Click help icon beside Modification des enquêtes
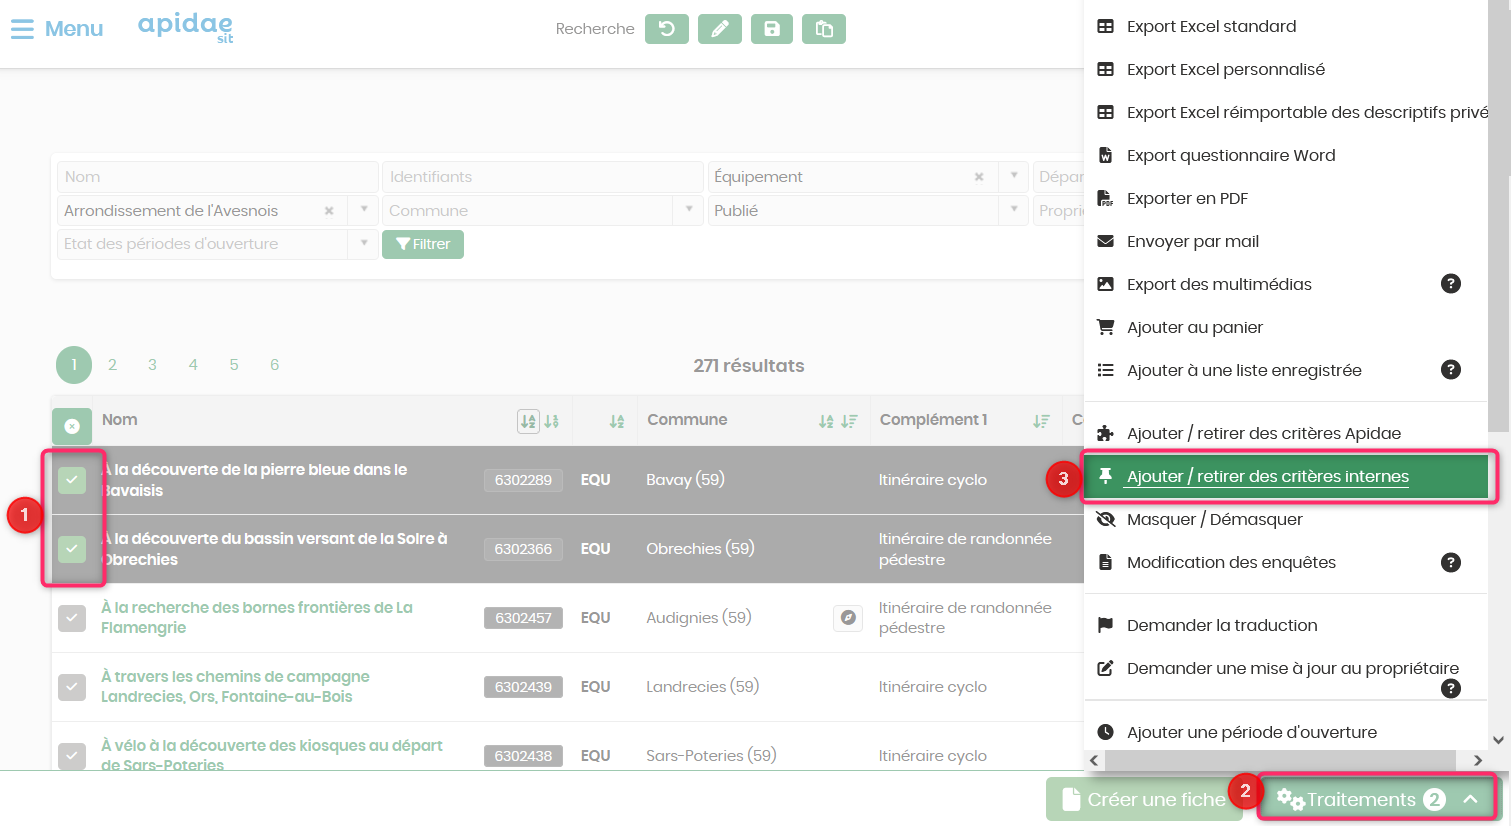Viewport: 1511px width, 826px height. (x=1451, y=562)
